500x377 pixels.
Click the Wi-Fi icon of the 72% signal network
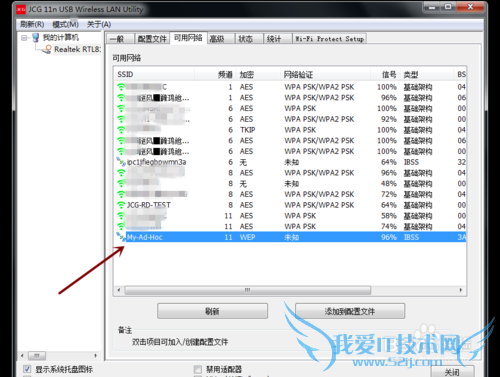pos(121,194)
